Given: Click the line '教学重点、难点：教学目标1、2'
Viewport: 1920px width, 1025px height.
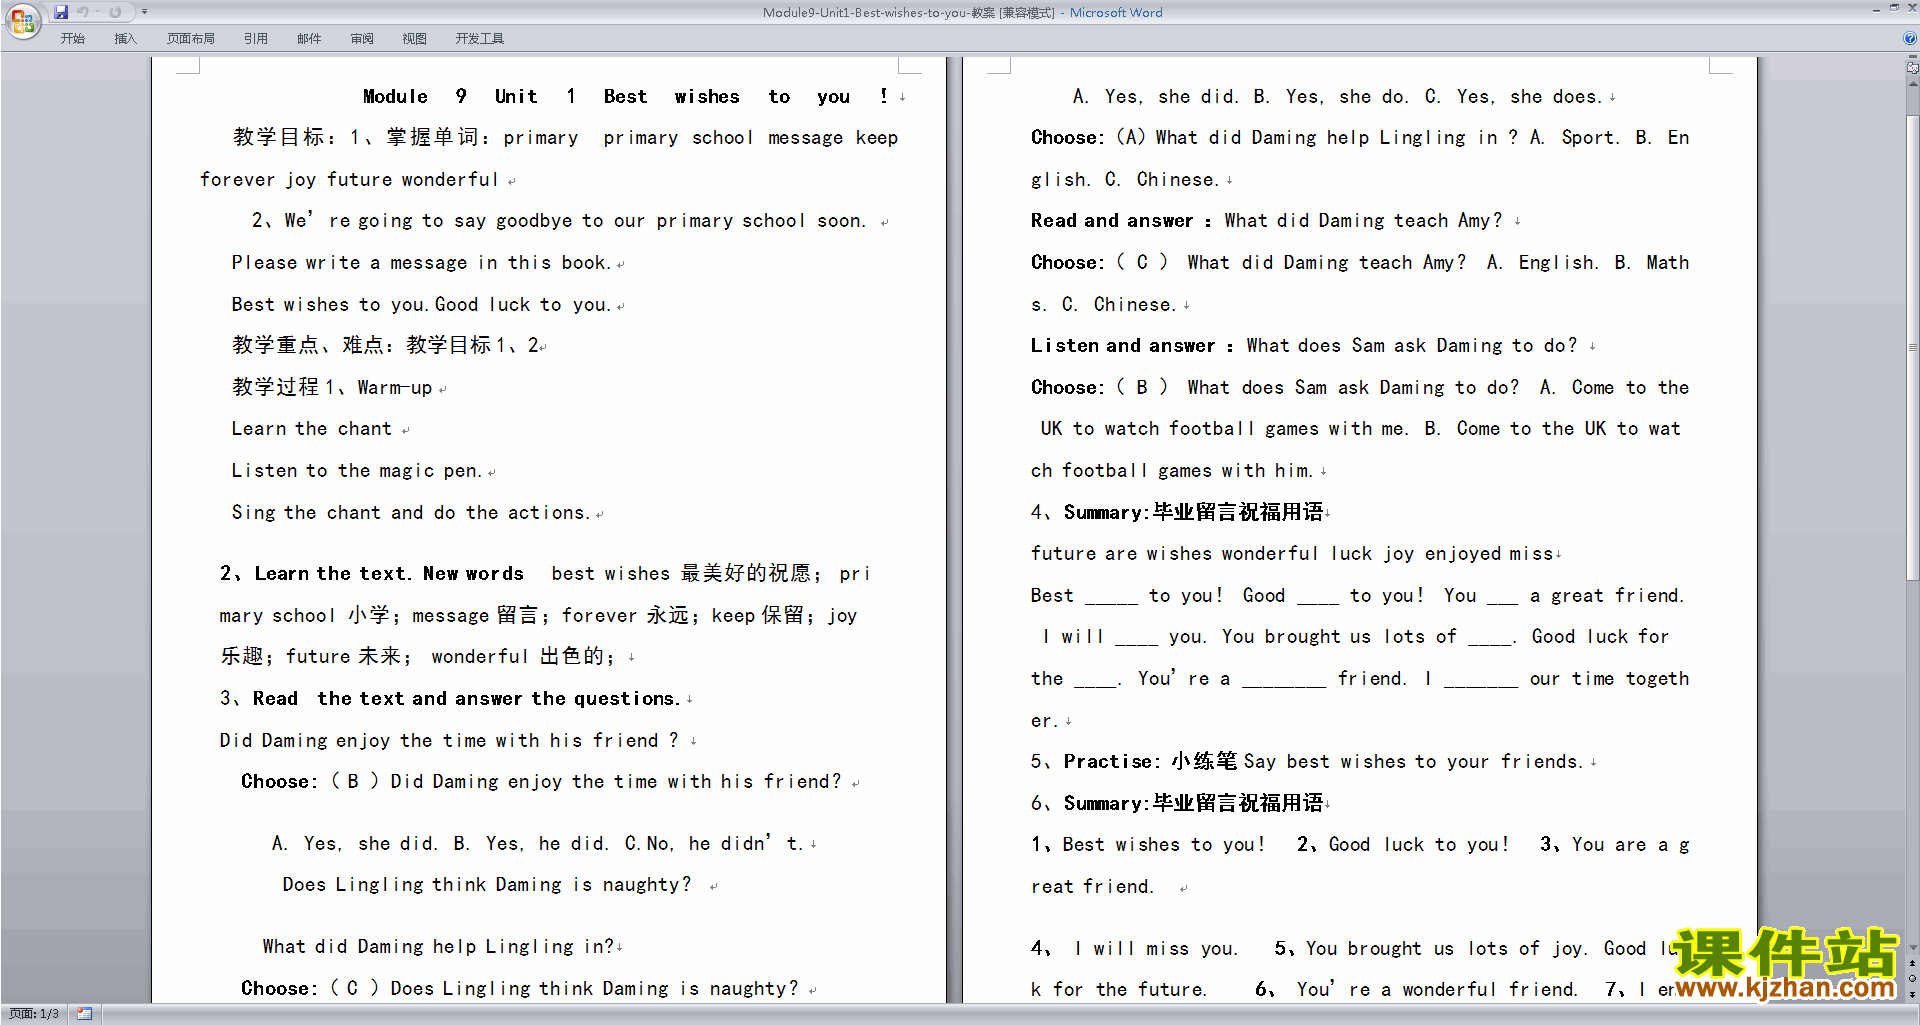Looking at the screenshot, I should point(386,346).
